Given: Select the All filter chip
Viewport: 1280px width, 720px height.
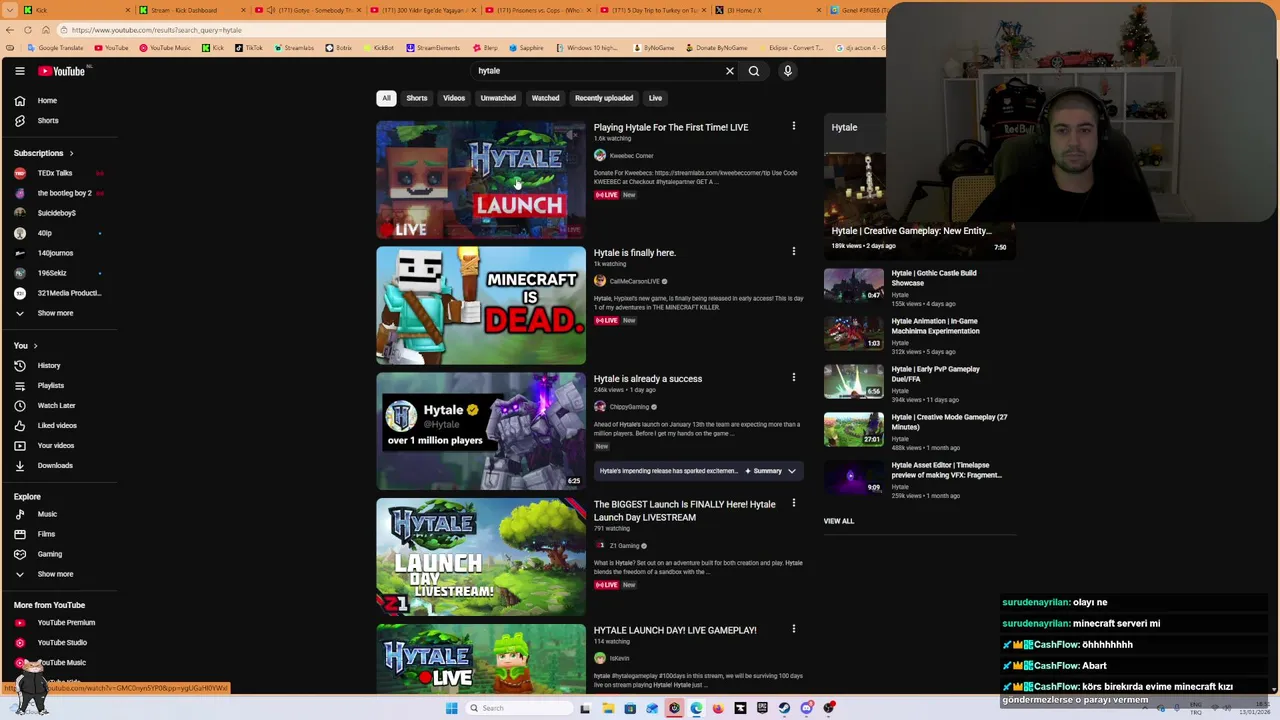Looking at the screenshot, I should [x=386, y=98].
